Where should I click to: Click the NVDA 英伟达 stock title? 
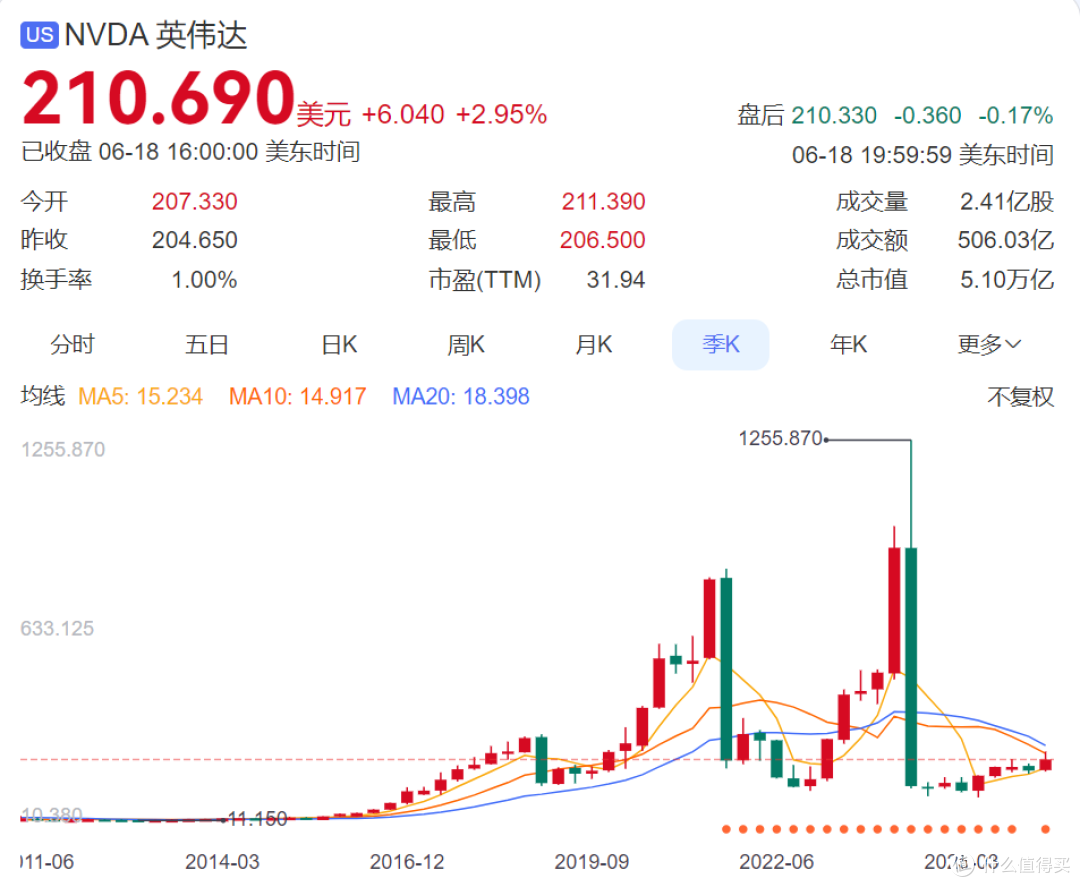[156, 34]
